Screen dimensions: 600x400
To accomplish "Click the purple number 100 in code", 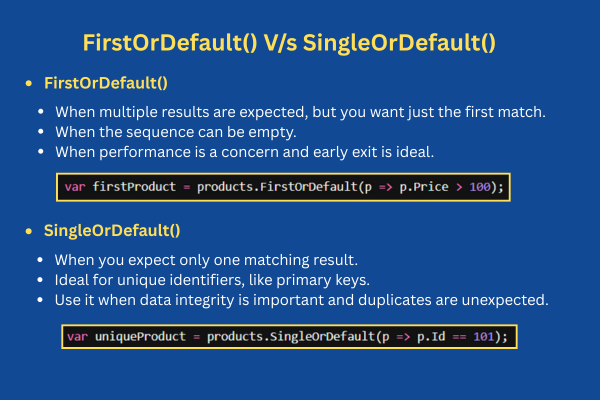I will pyautogui.click(x=480, y=187).
